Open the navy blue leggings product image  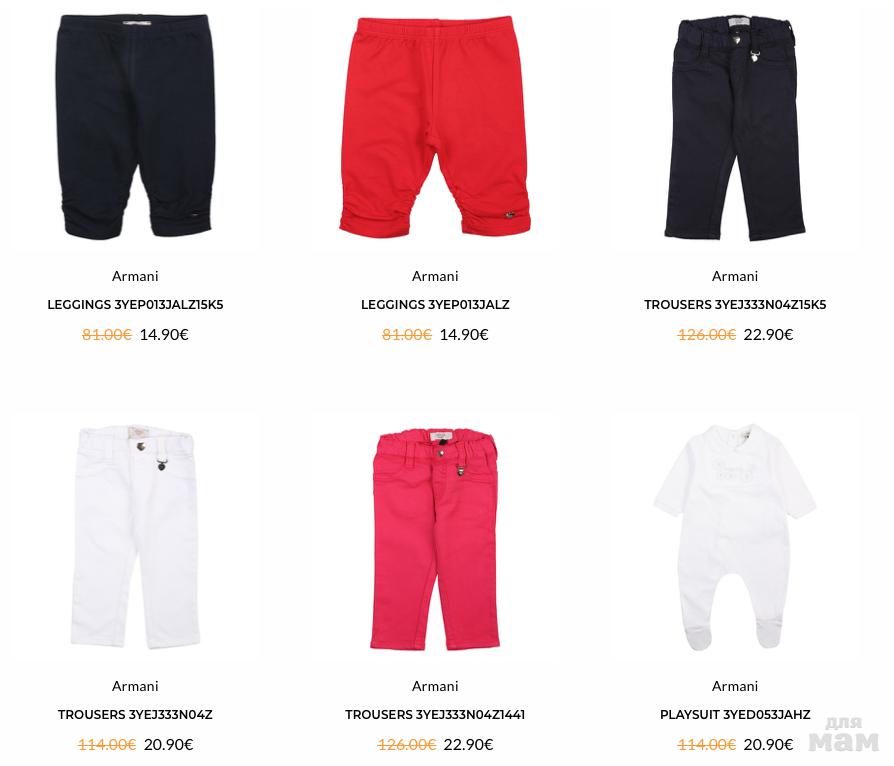coord(135,127)
